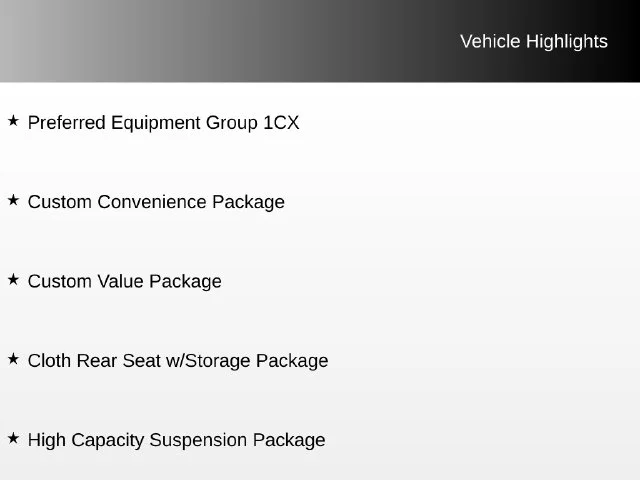Click the word "Equipment" in the first highlight
This screenshot has height=480, width=640.
pos(156,123)
